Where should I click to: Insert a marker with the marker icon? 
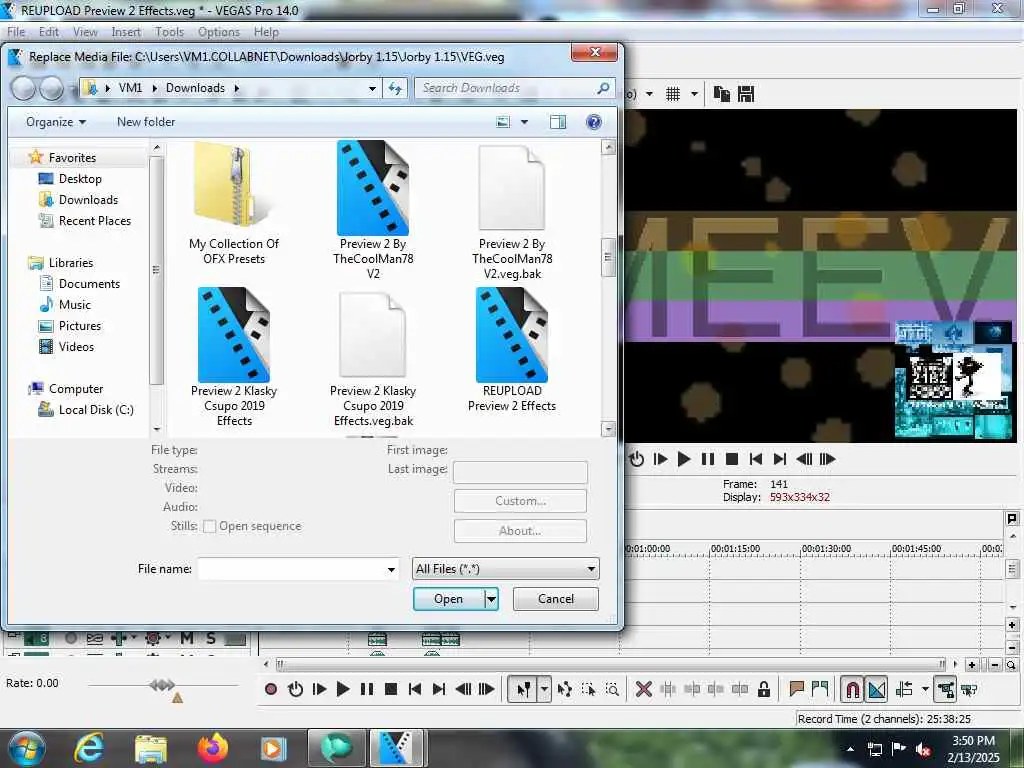[796, 689]
